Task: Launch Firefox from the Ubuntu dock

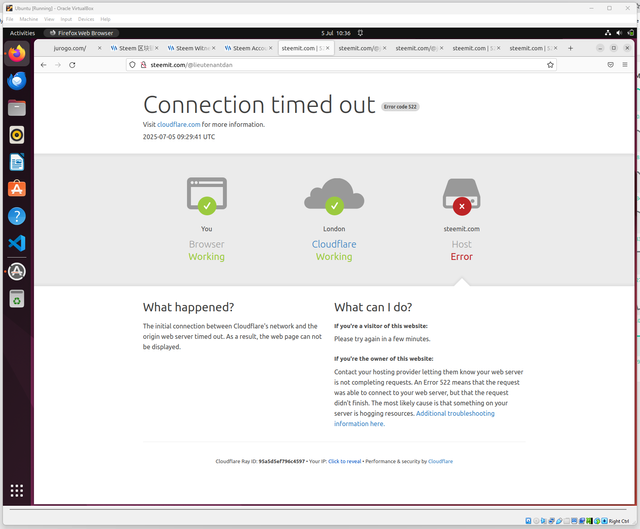Action: tap(17, 53)
